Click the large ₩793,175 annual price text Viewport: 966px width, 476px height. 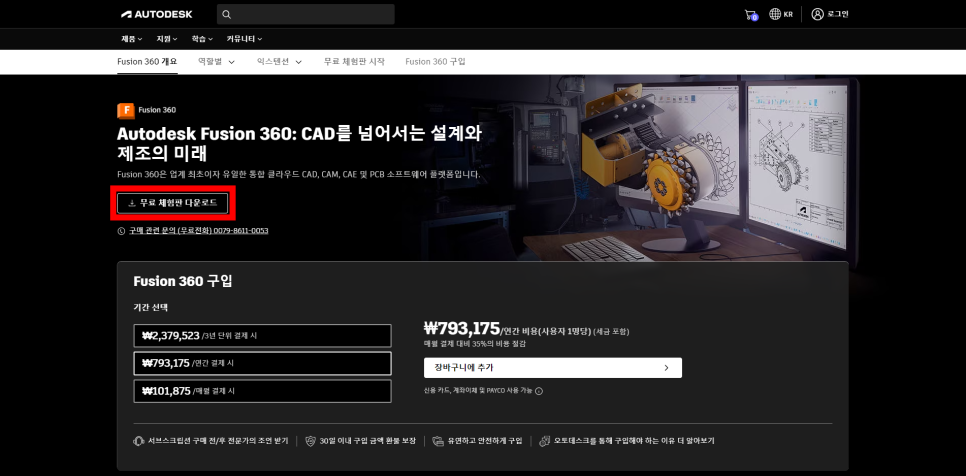point(461,328)
